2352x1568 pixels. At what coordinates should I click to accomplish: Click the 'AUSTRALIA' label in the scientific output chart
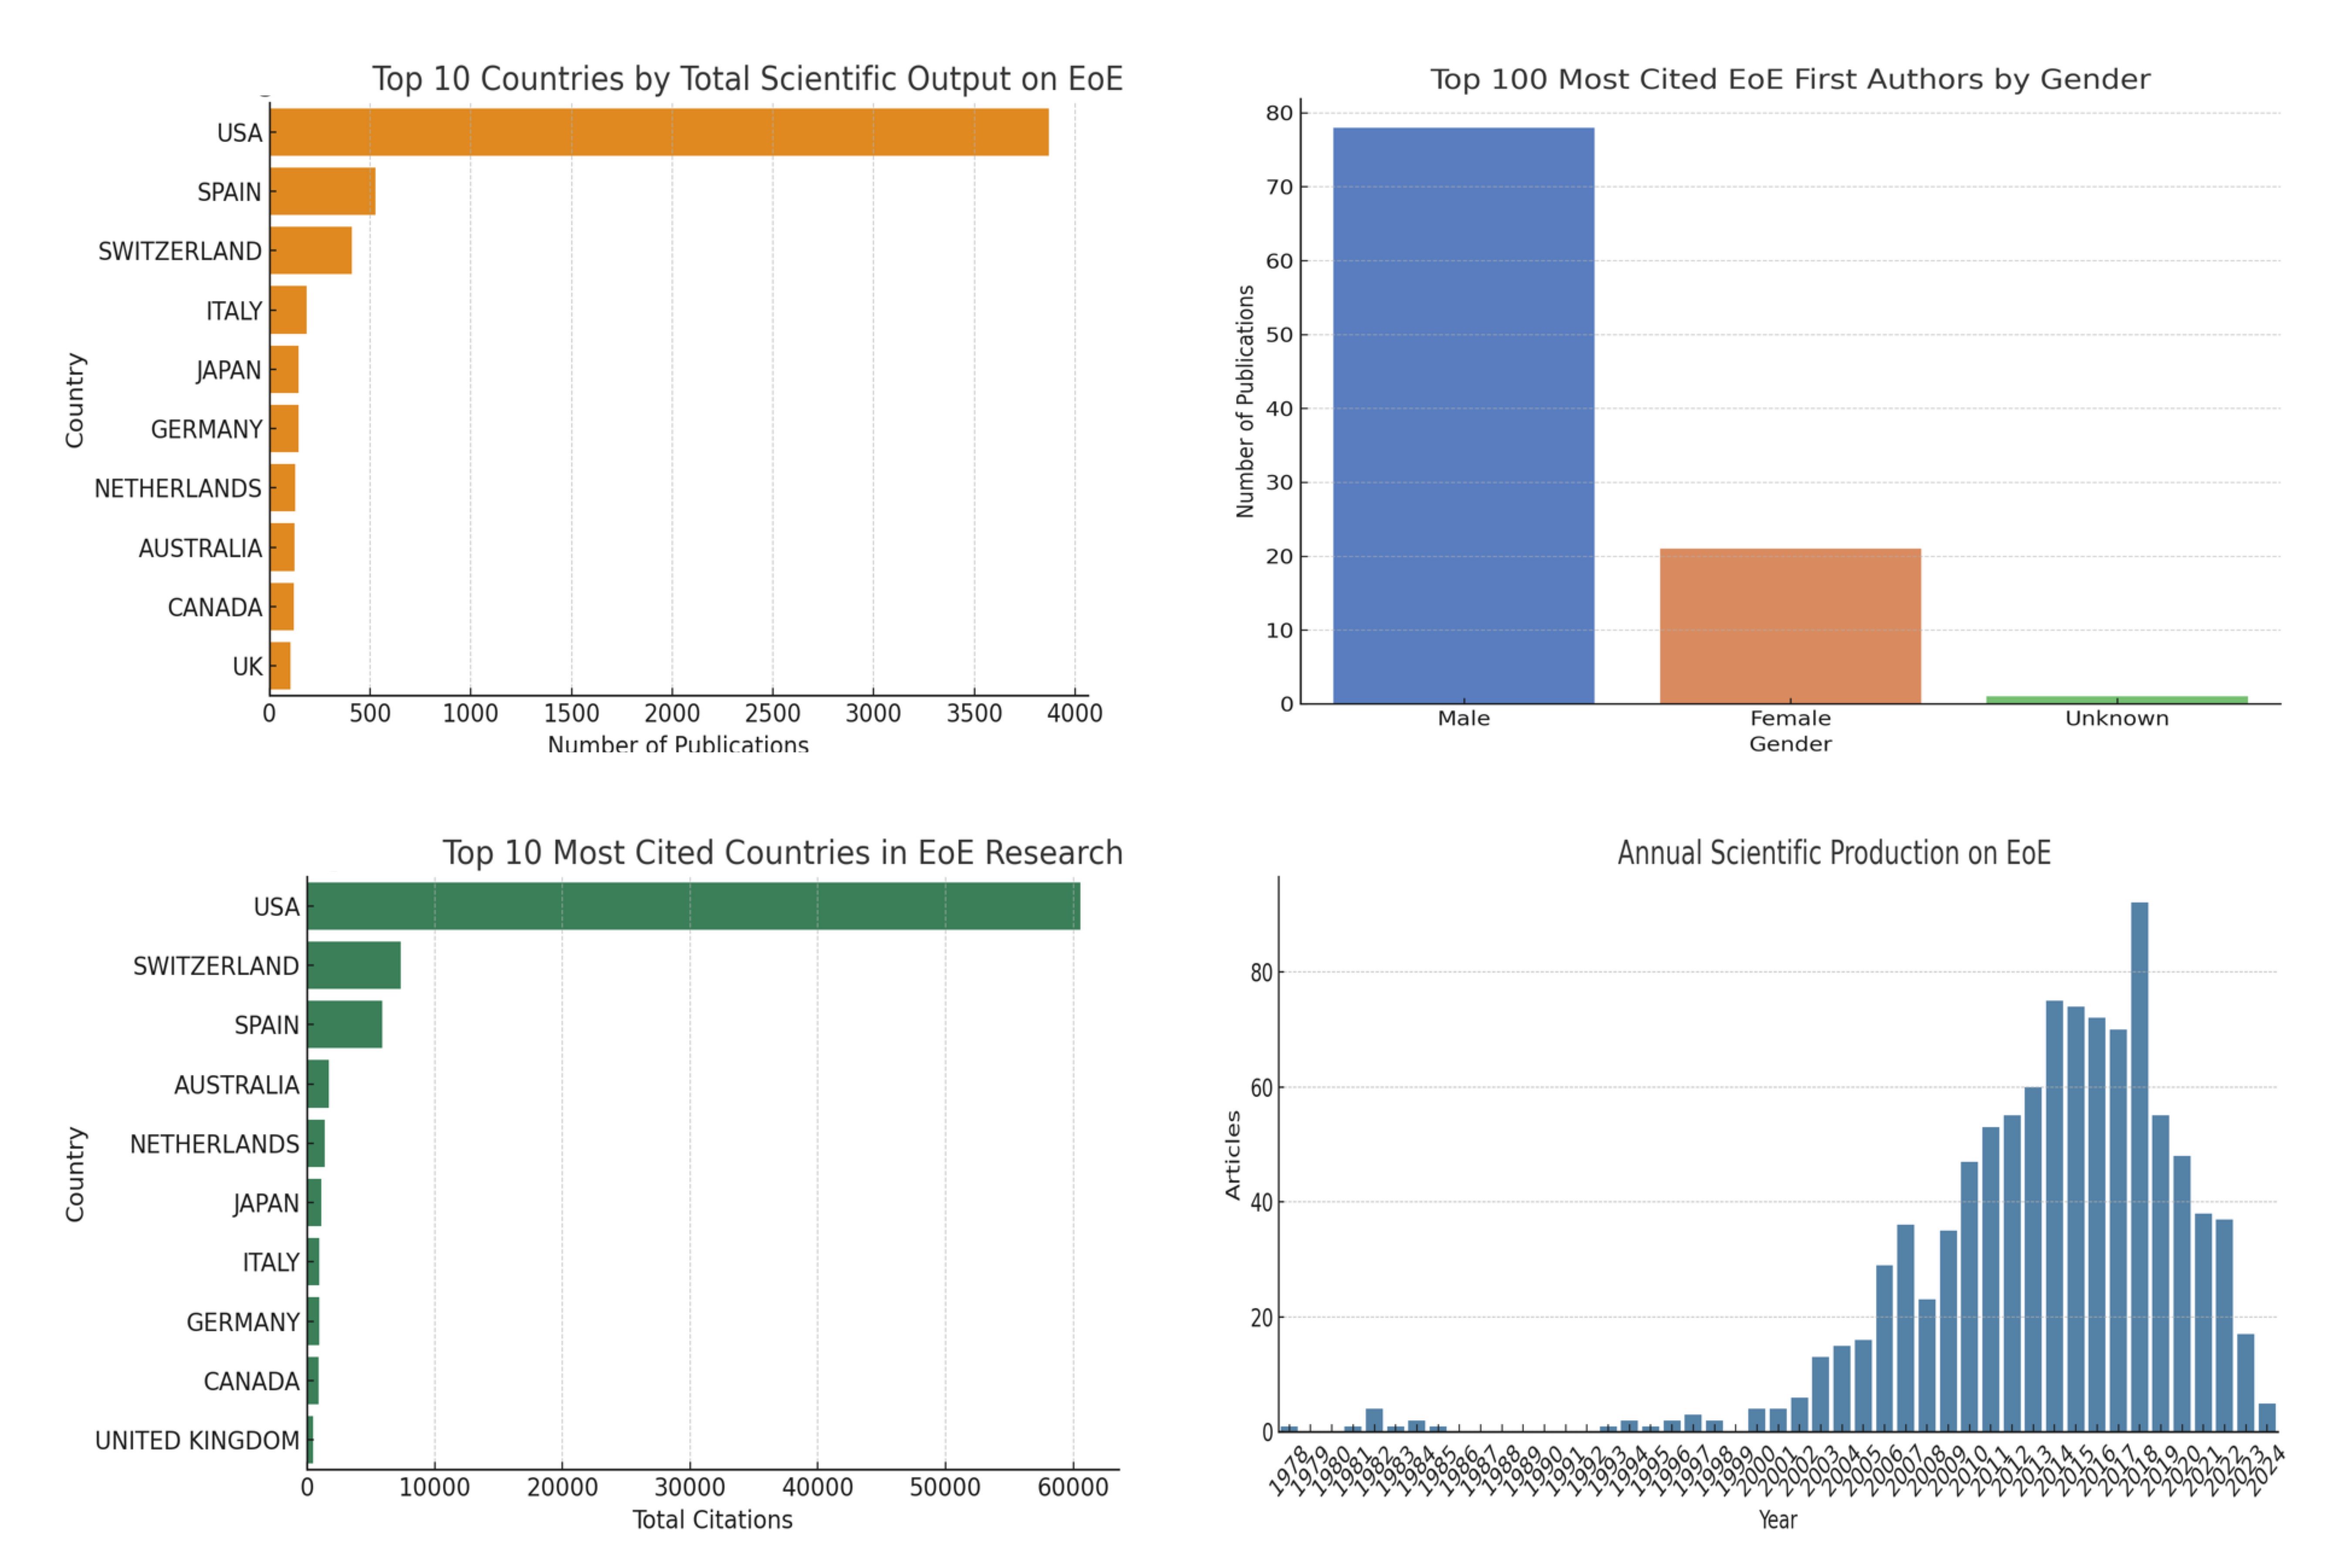[200, 549]
